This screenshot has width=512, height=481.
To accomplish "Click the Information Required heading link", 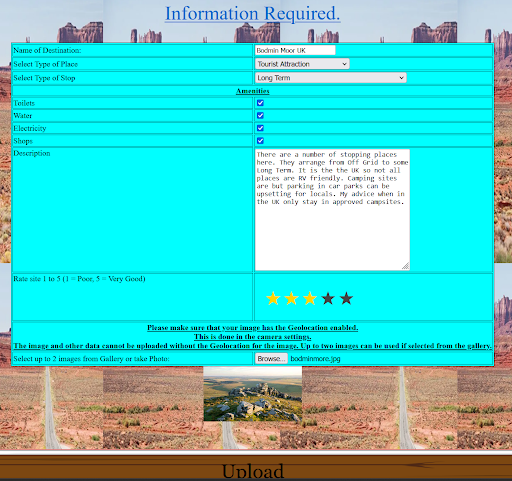I will (253, 13).
